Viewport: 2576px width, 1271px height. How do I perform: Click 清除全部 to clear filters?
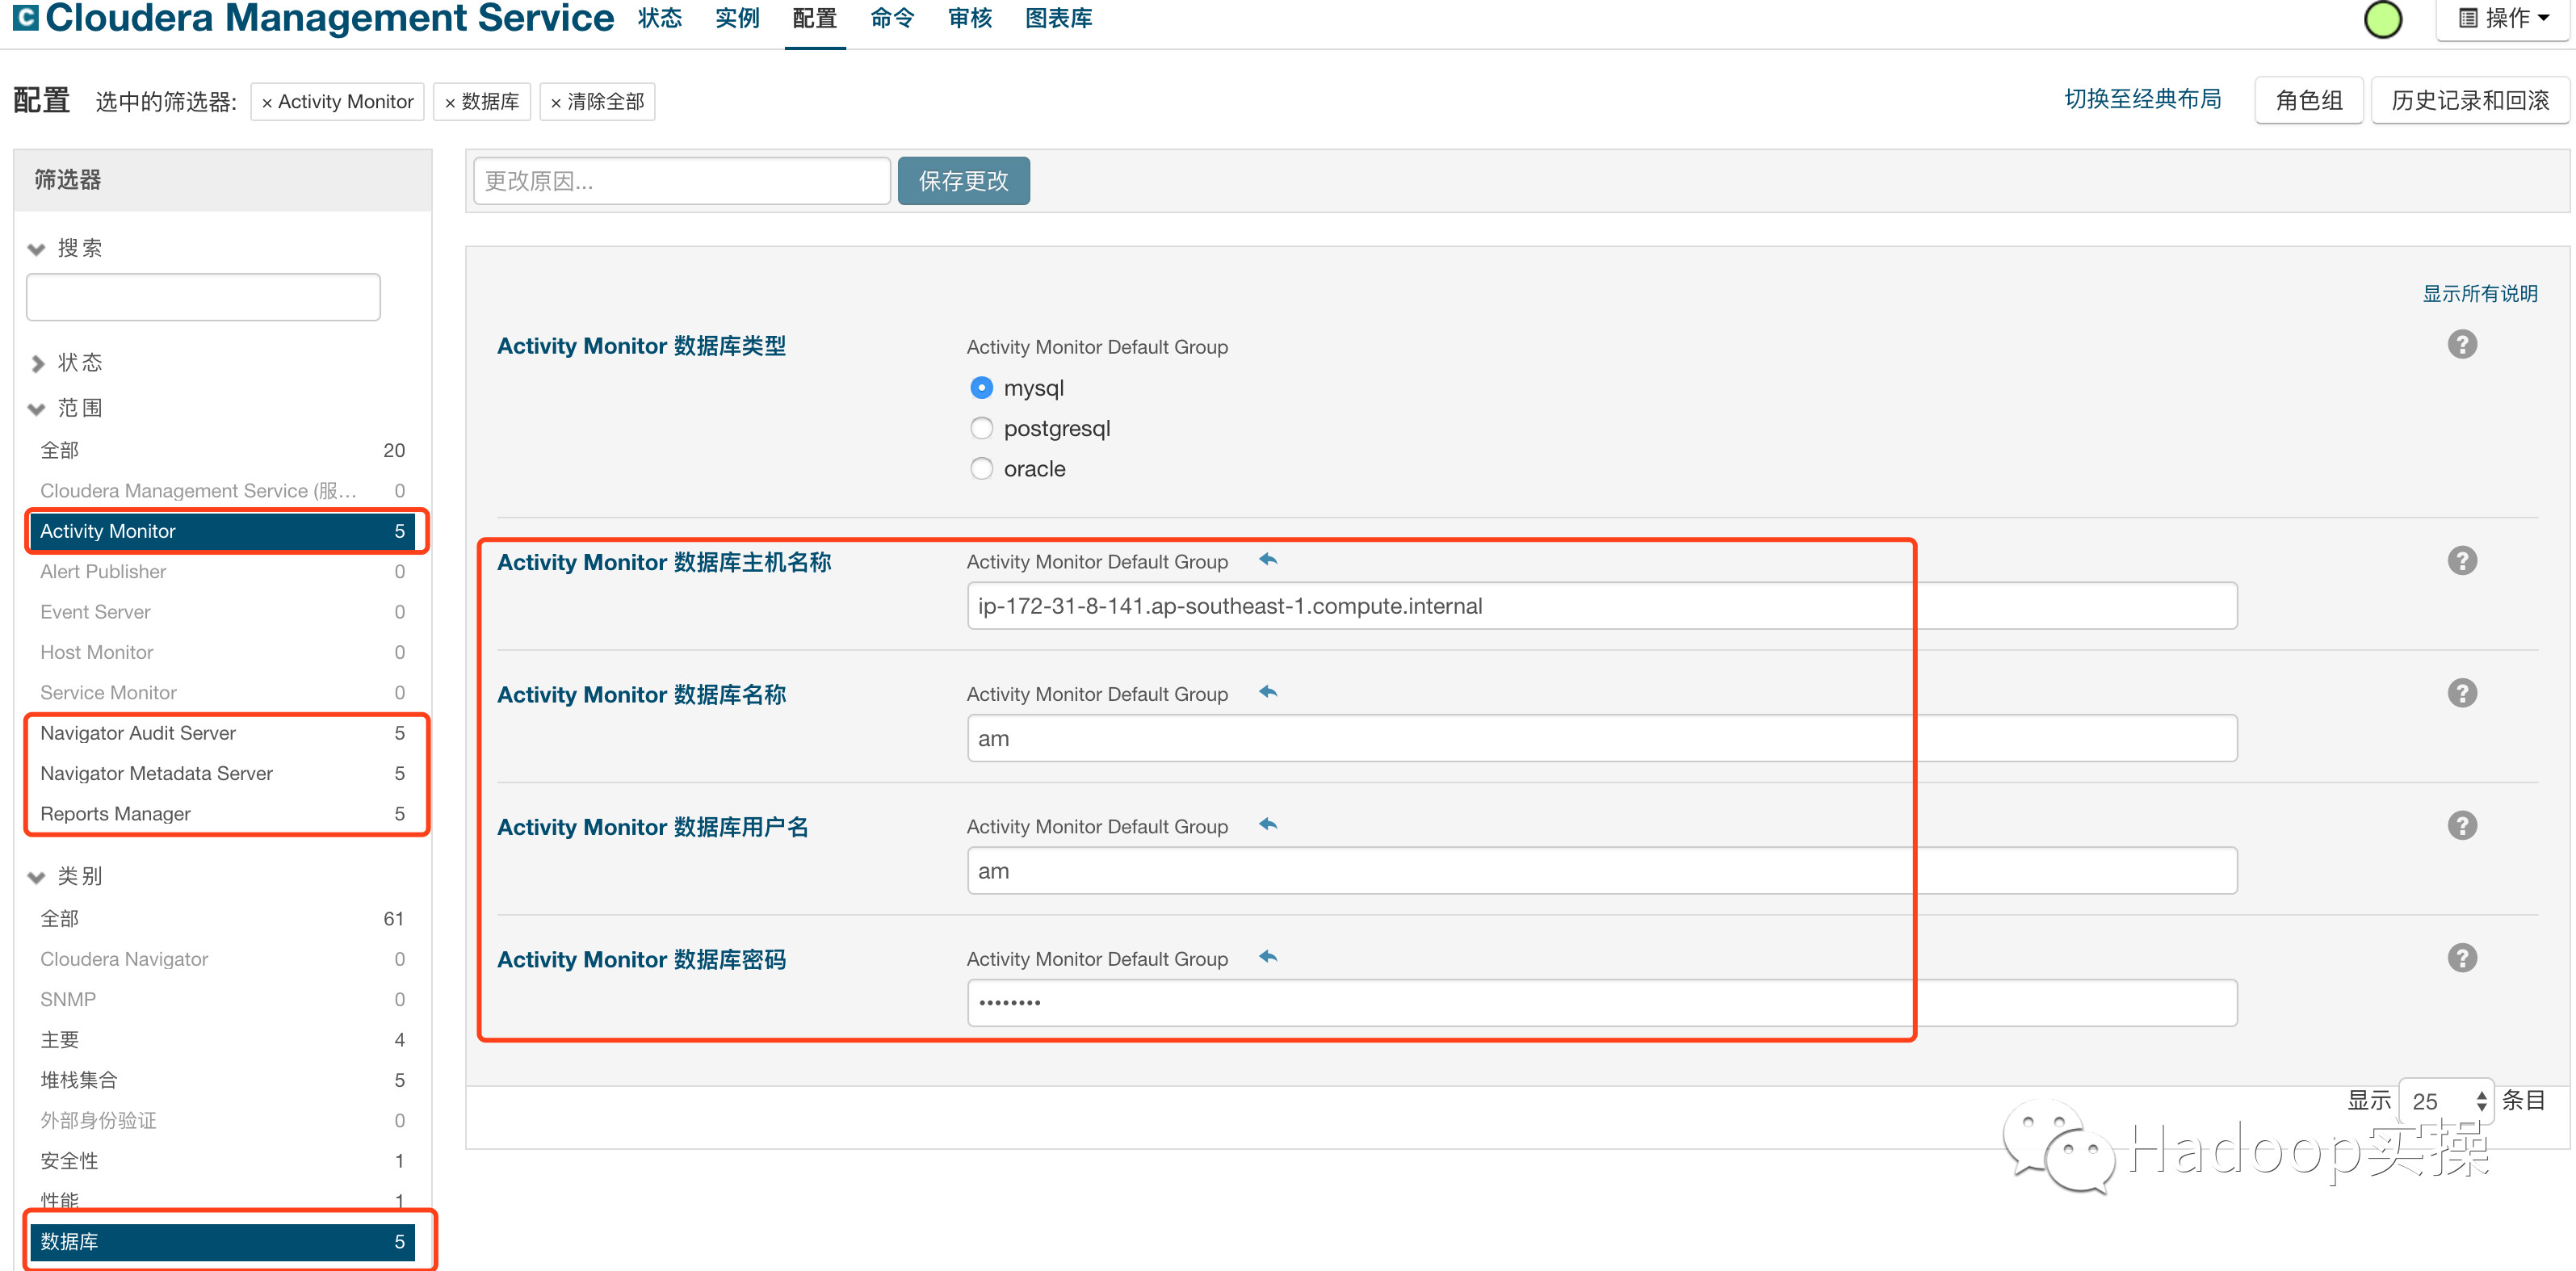[x=597, y=101]
